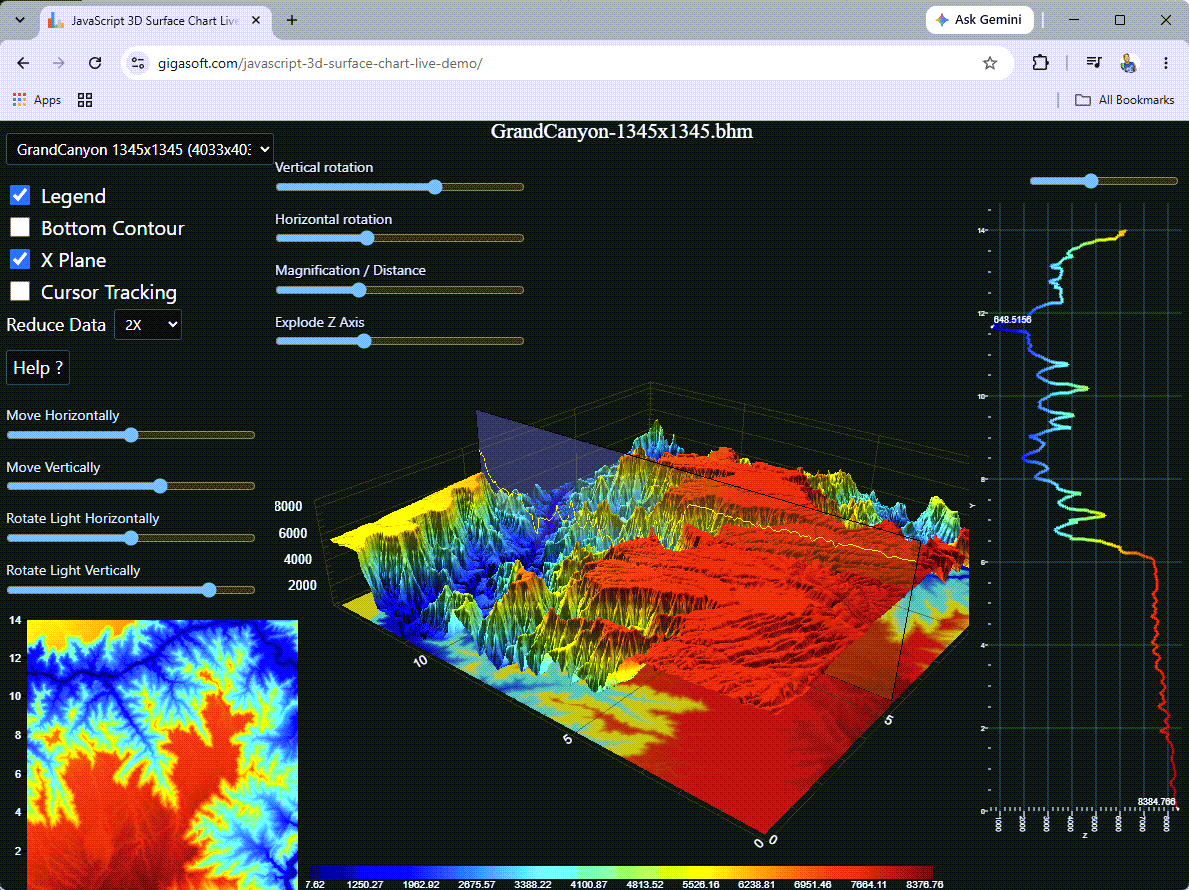Open the media control icon in toolbar
This screenshot has width=1189, height=890.
coord(1093,63)
